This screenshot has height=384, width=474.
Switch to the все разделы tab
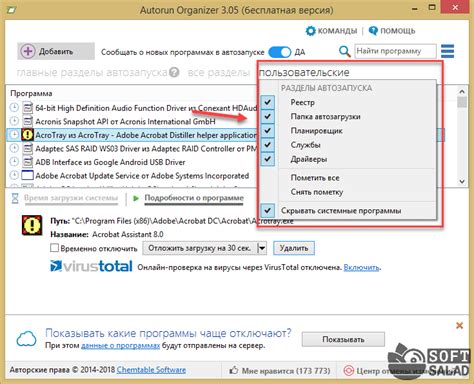tap(219, 72)
